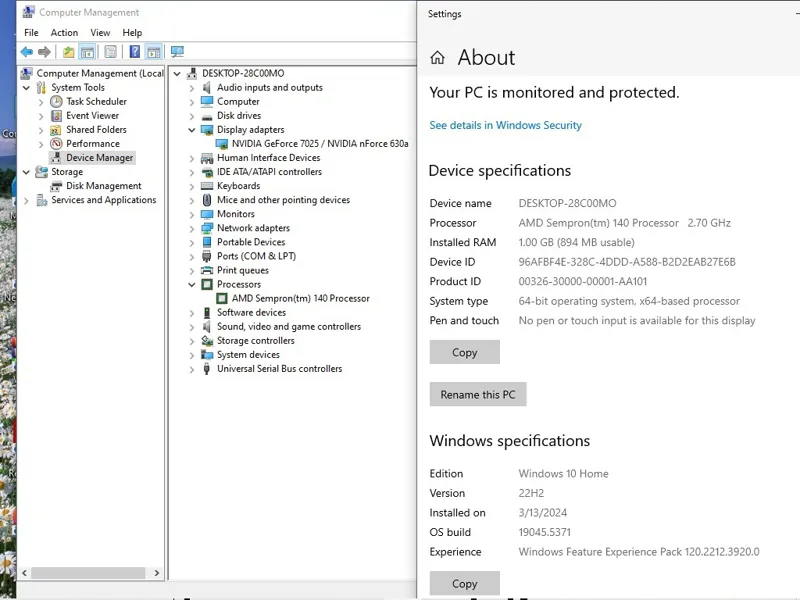This screenshot has height=600, width=800.
Task: Expand Services and Applications node
Action: (27, 200)
